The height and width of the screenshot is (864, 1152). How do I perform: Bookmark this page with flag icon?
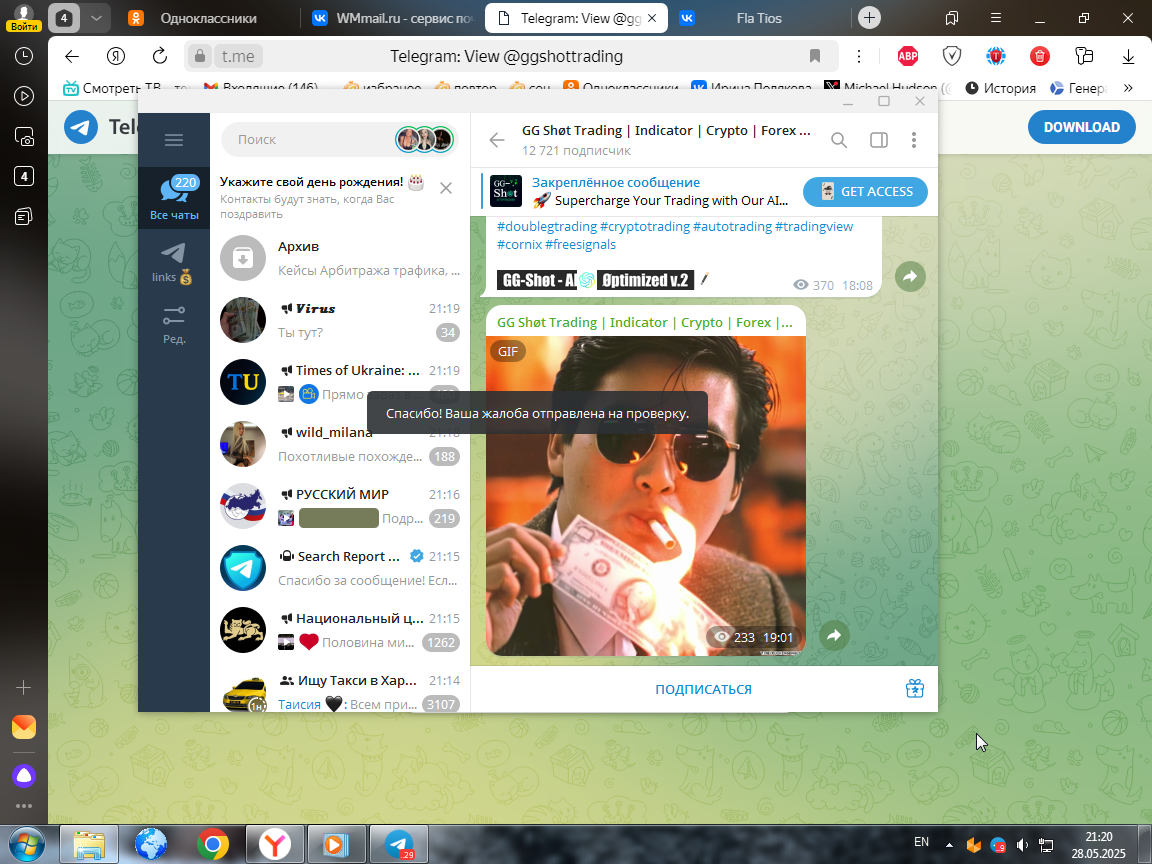(x=815, y=56)
